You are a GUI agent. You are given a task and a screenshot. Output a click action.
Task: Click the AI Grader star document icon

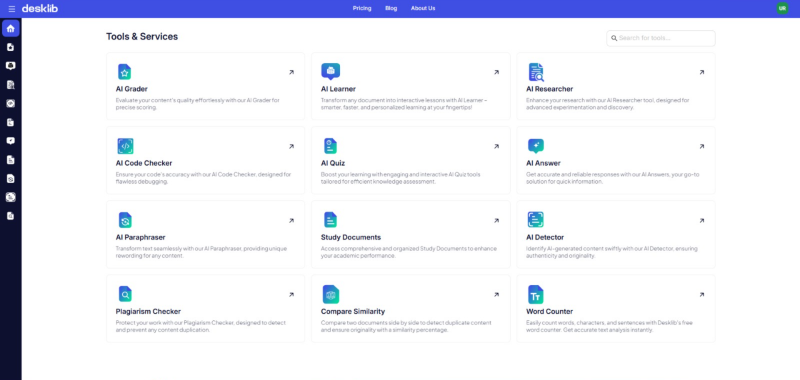tap(124, 72)
